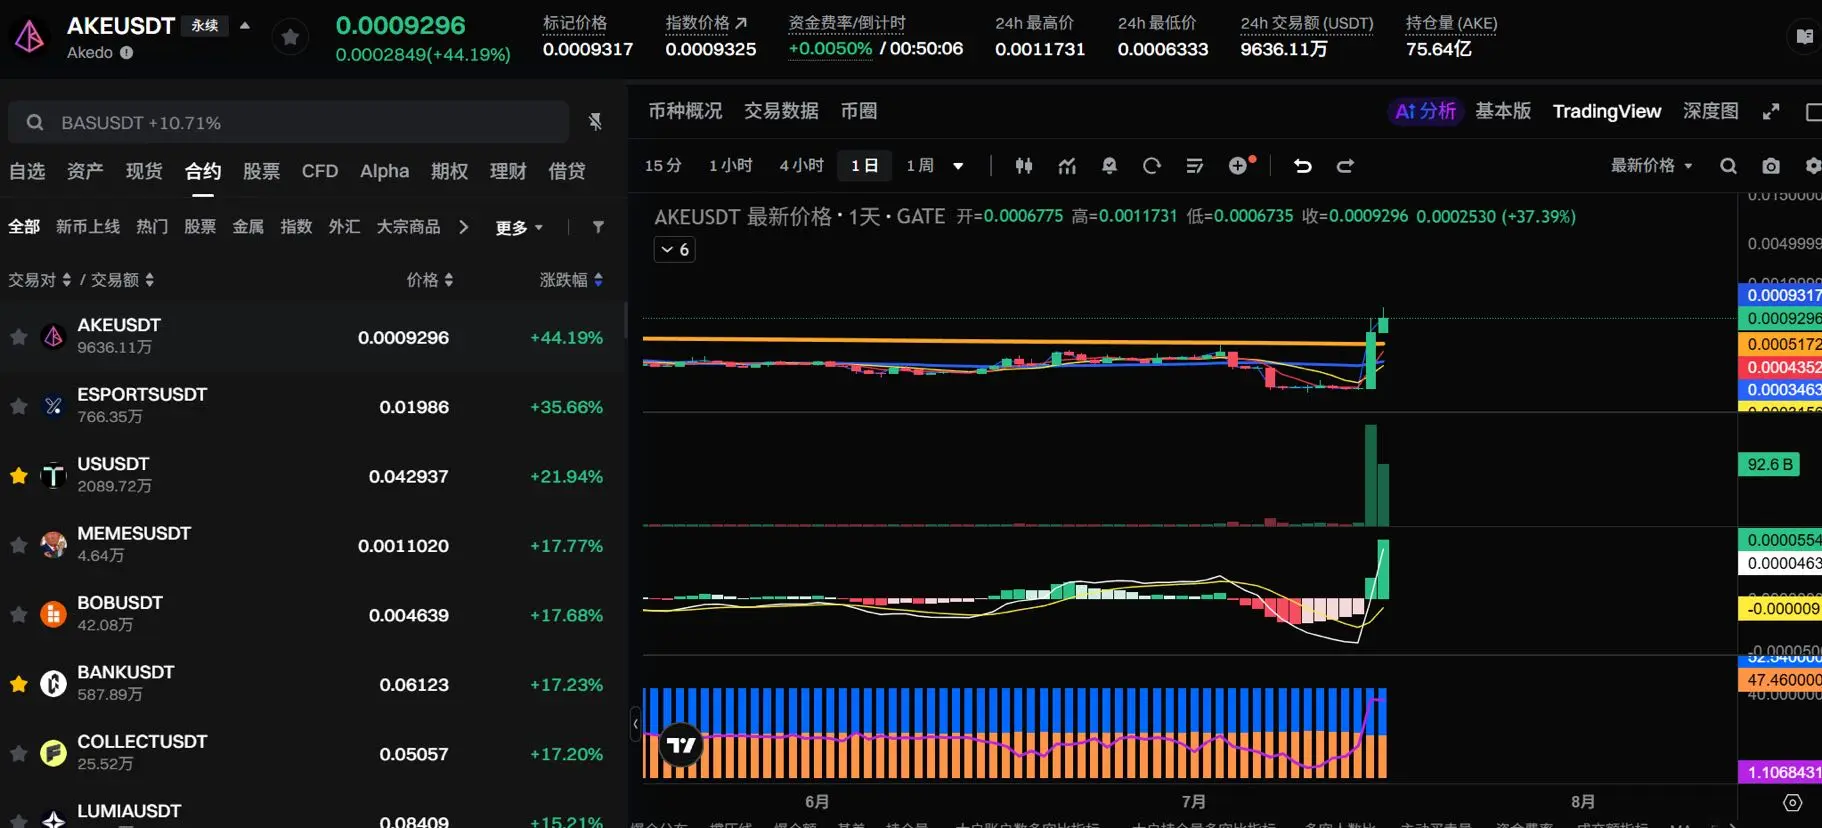The height and width of the screenshot is (828, 1822).
Task: Create a price alert with bell icon
Action: tap(1109, 166)
